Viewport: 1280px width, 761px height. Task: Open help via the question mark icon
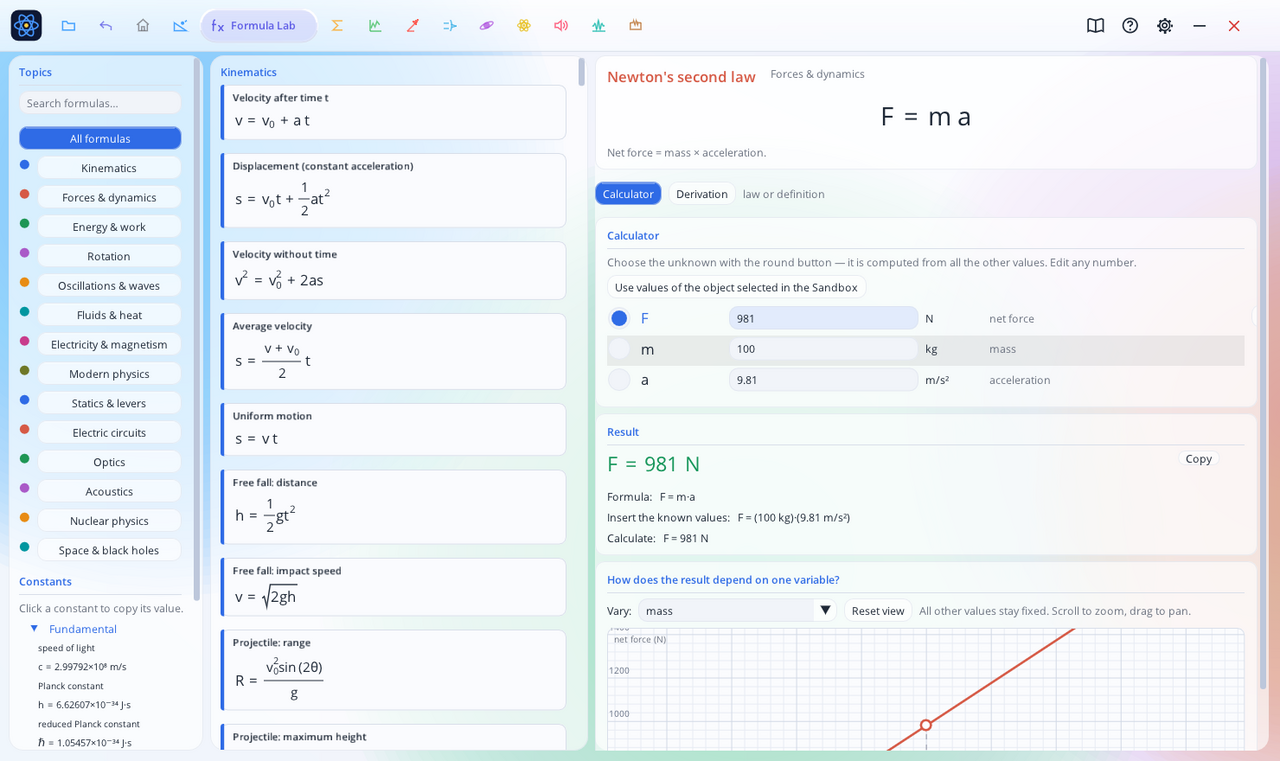(1130, 25)
